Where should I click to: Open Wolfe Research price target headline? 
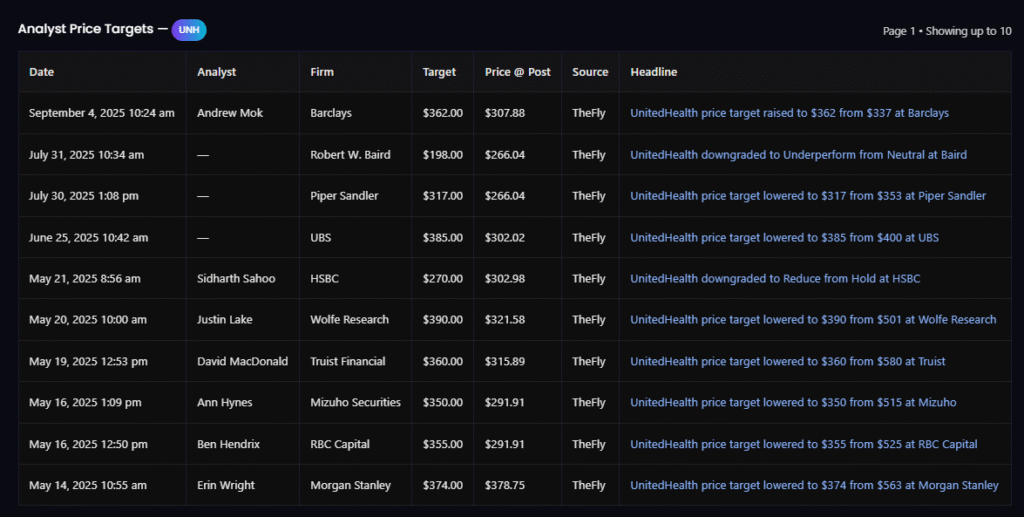point(813,320)
